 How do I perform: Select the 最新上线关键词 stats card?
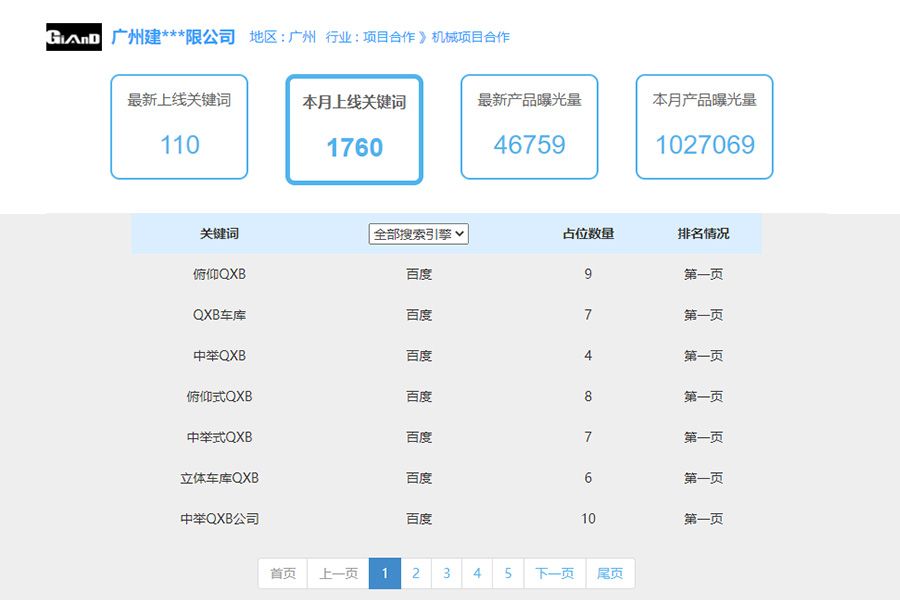[x=178, y=126]
